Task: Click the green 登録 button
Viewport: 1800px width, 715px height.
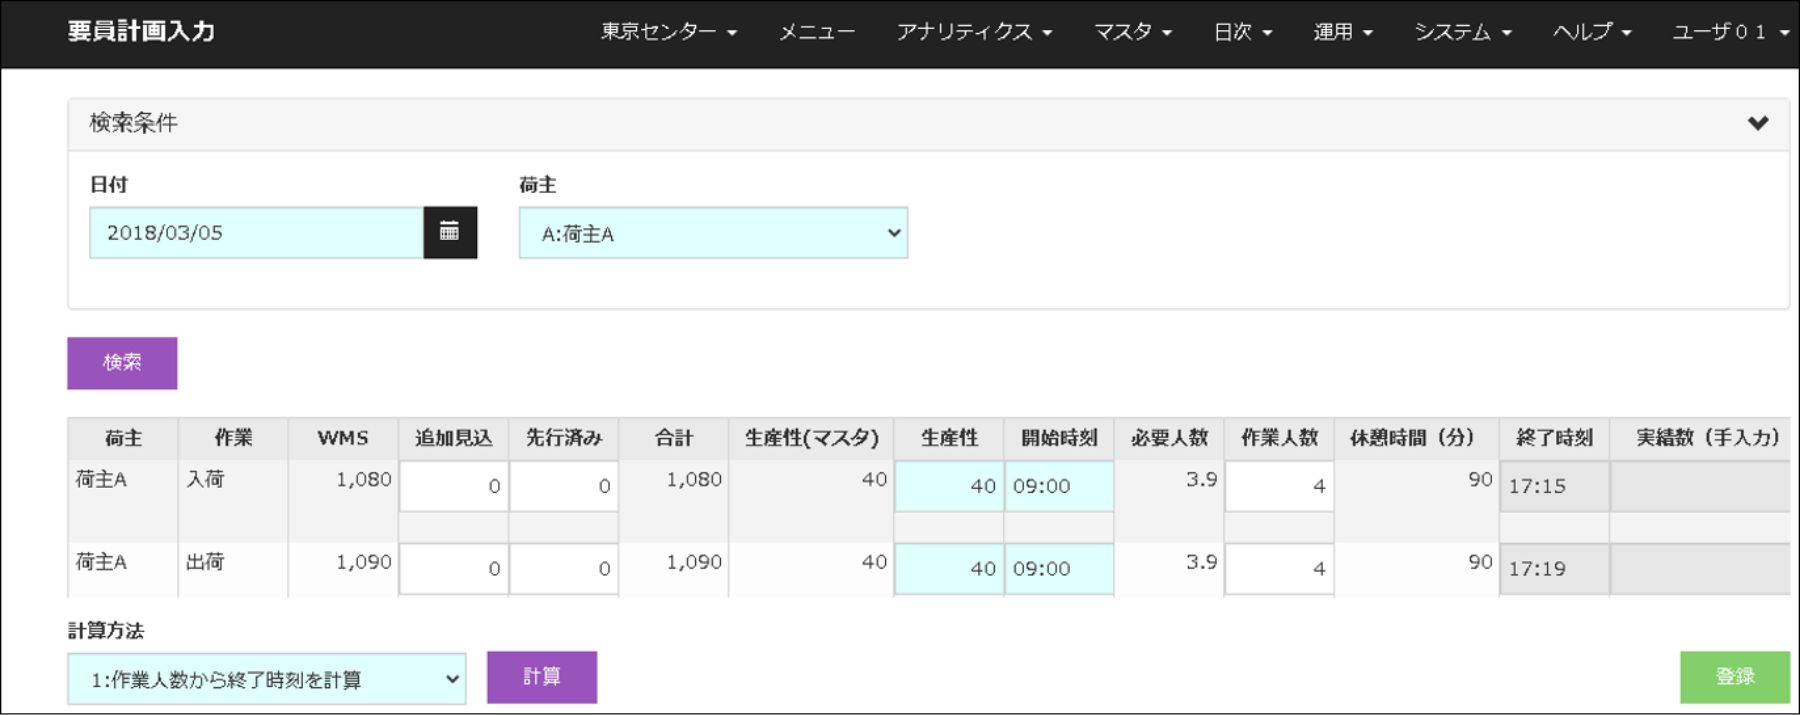Action: [1734, 677]
